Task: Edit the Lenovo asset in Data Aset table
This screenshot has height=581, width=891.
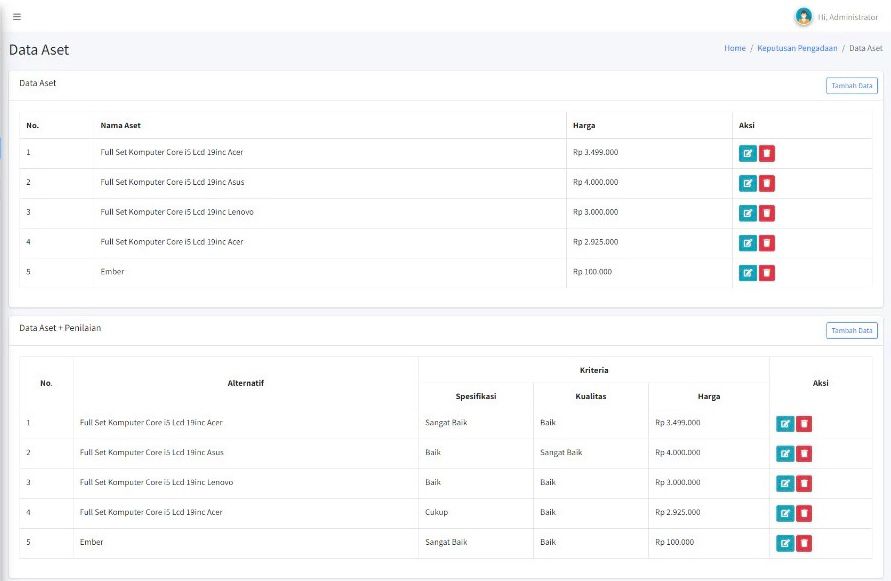Action: (x=748, y=213)
